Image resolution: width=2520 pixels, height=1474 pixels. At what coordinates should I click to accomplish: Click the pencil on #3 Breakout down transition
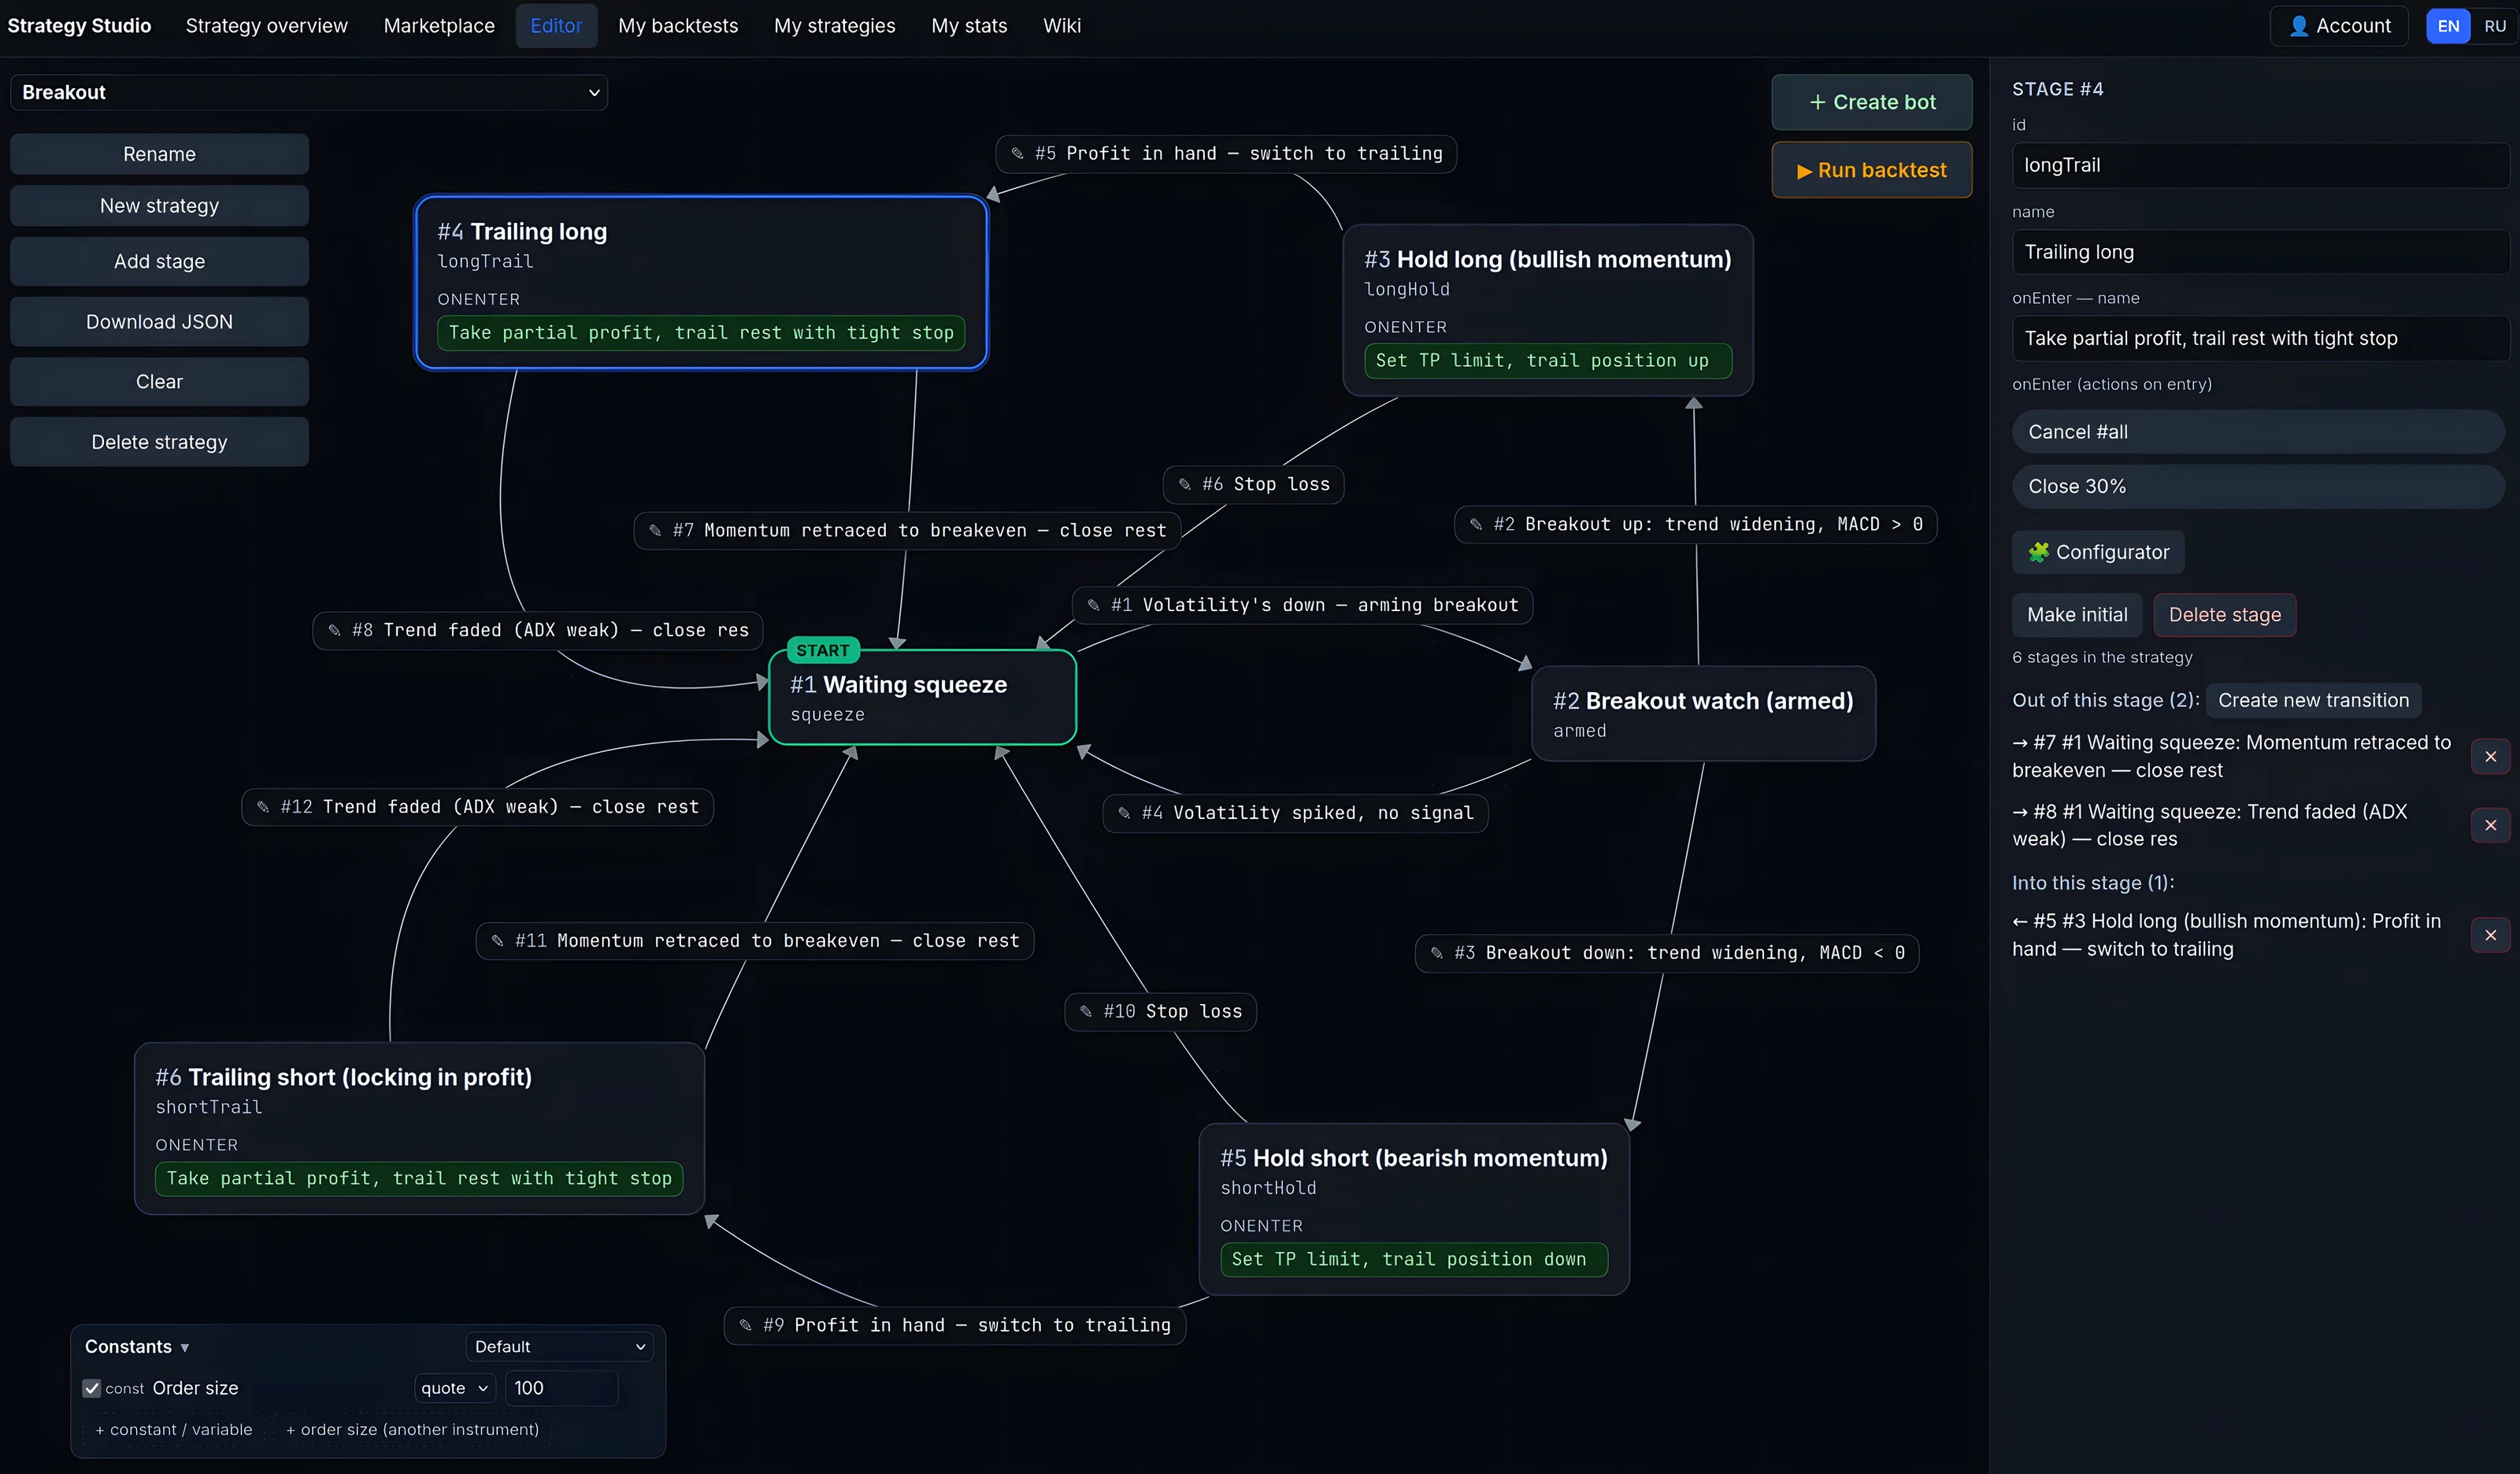(x=1436, y=953)
